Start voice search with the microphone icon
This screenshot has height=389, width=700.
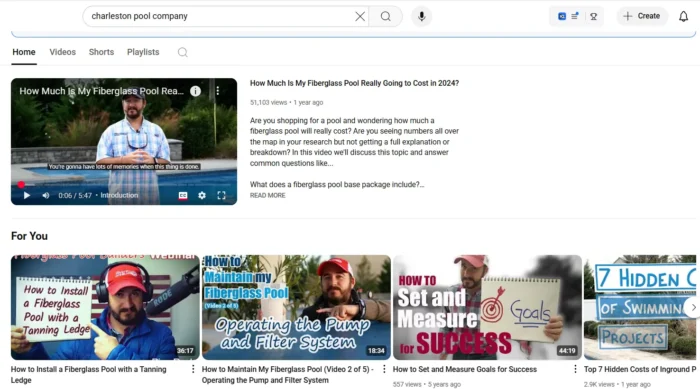[421, 17]
